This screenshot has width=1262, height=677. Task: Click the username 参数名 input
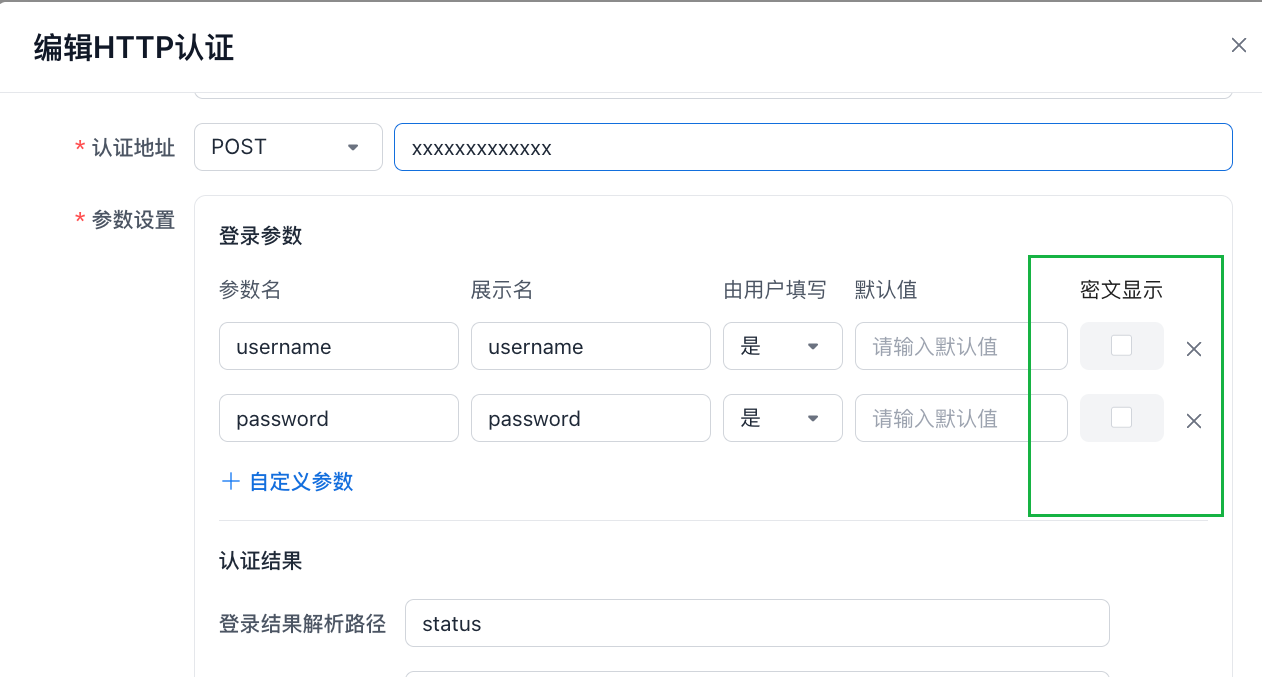[x=338, y=346]
